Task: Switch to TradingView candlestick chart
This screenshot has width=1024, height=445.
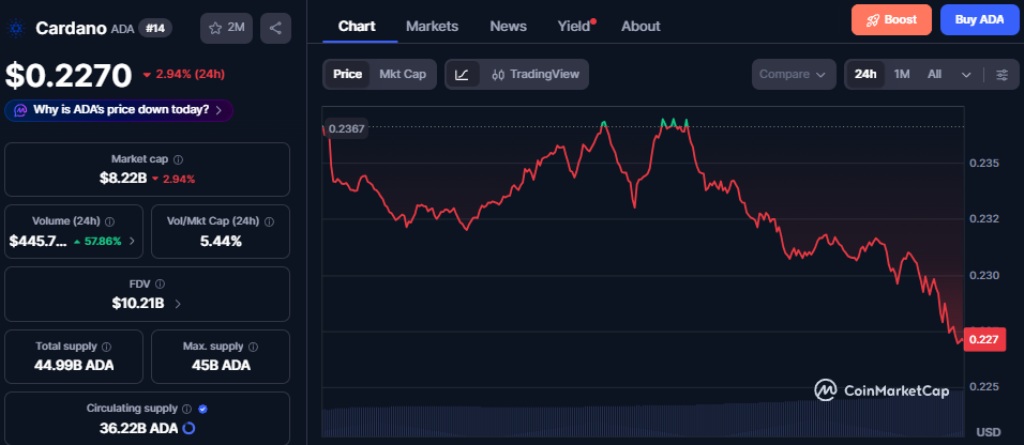Action: coord(536,74)
